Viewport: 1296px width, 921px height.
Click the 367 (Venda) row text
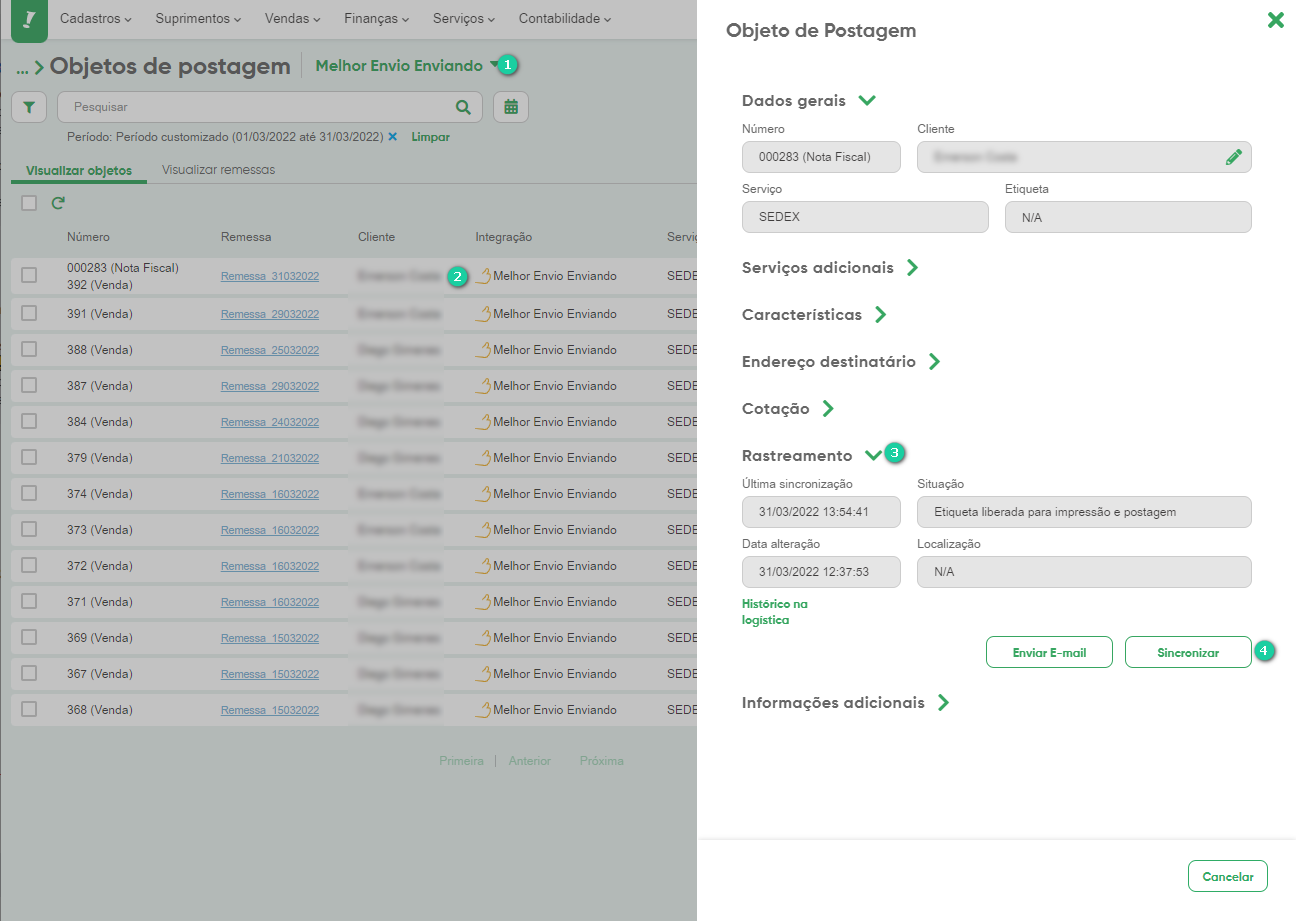100,674
